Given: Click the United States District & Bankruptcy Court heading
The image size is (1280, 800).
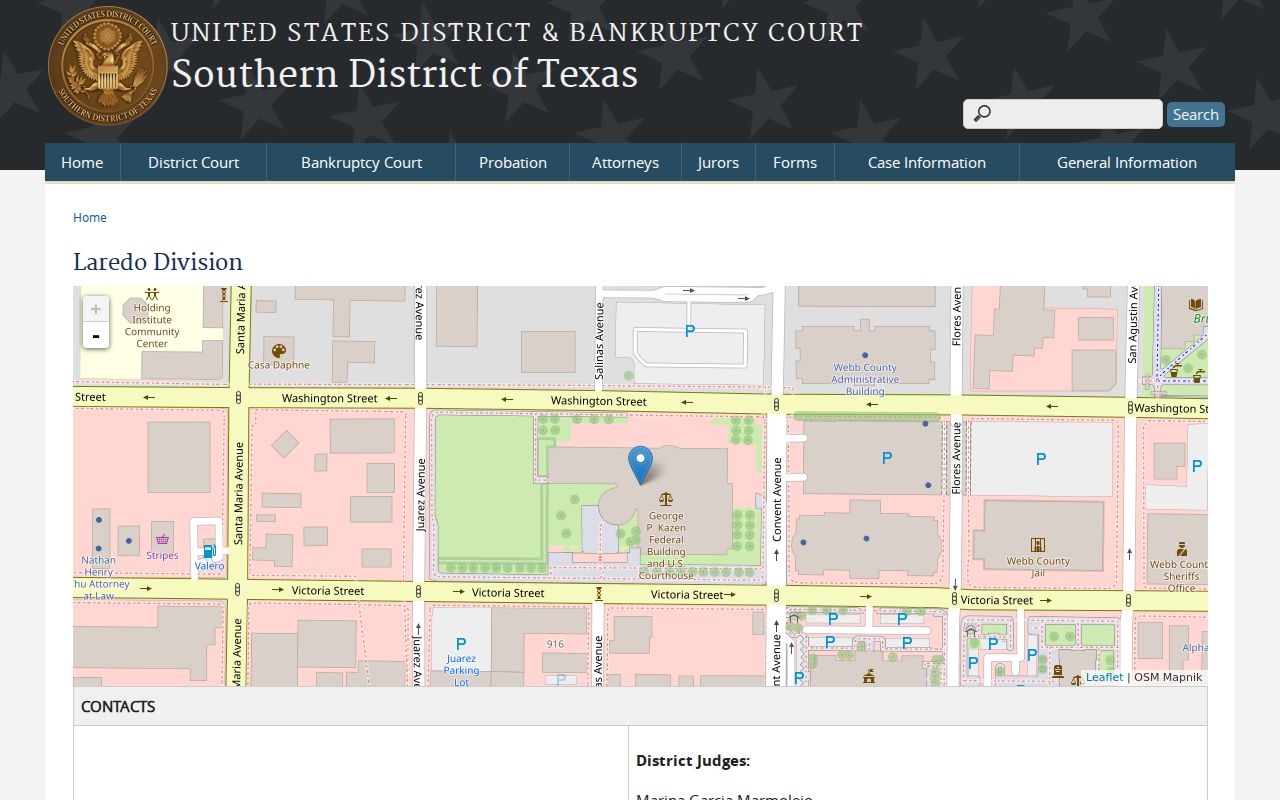Looking at the screenshot, I should pos(517,32).
